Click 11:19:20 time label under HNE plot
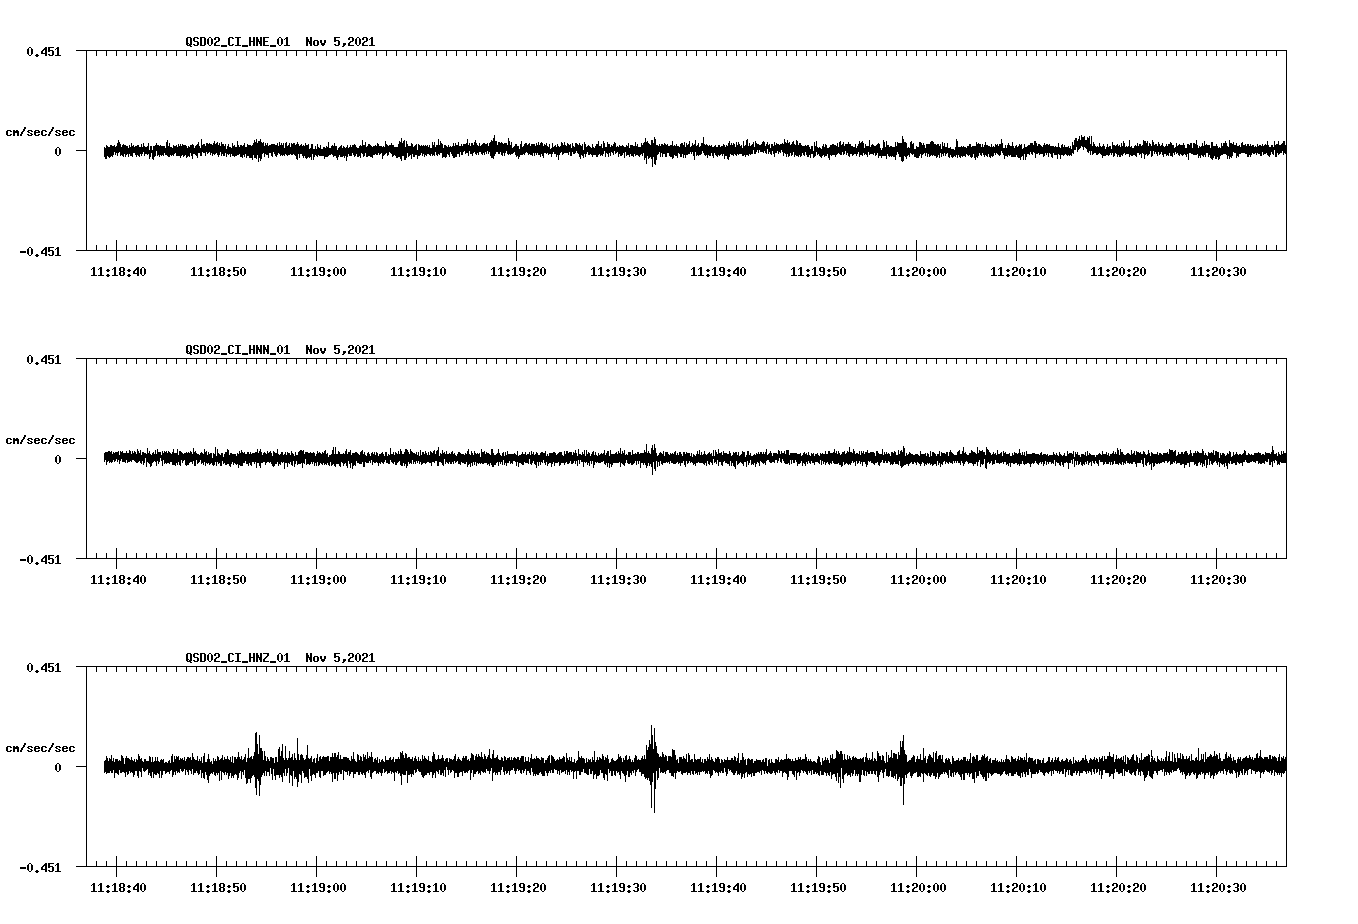This screenshot has width=1358, height=924. pos(518,272)
